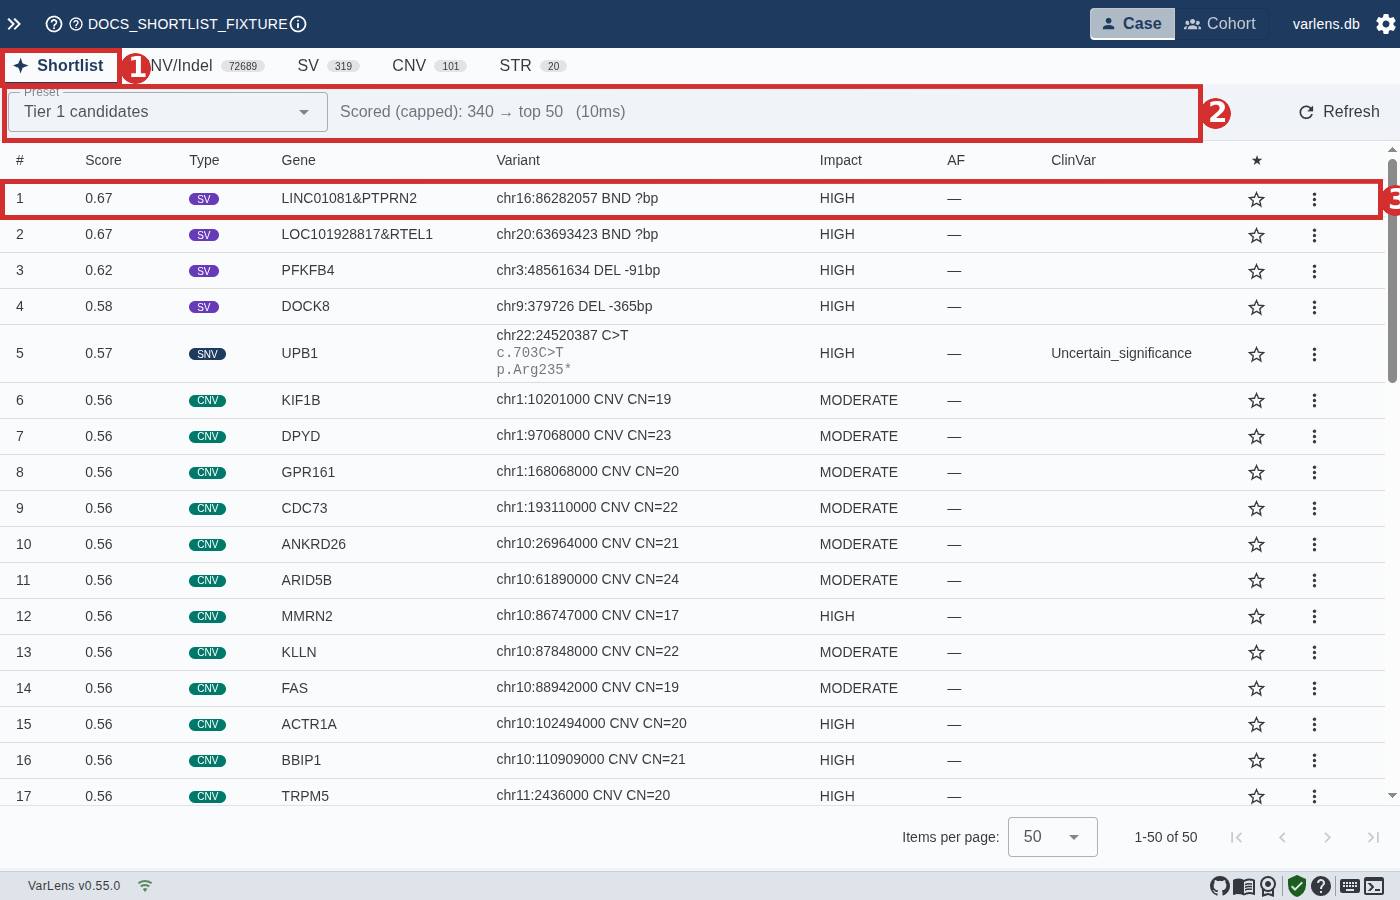1400x900 pixels.
Task: Click the ClinVar column header
Action: (x=1073, y=160)
